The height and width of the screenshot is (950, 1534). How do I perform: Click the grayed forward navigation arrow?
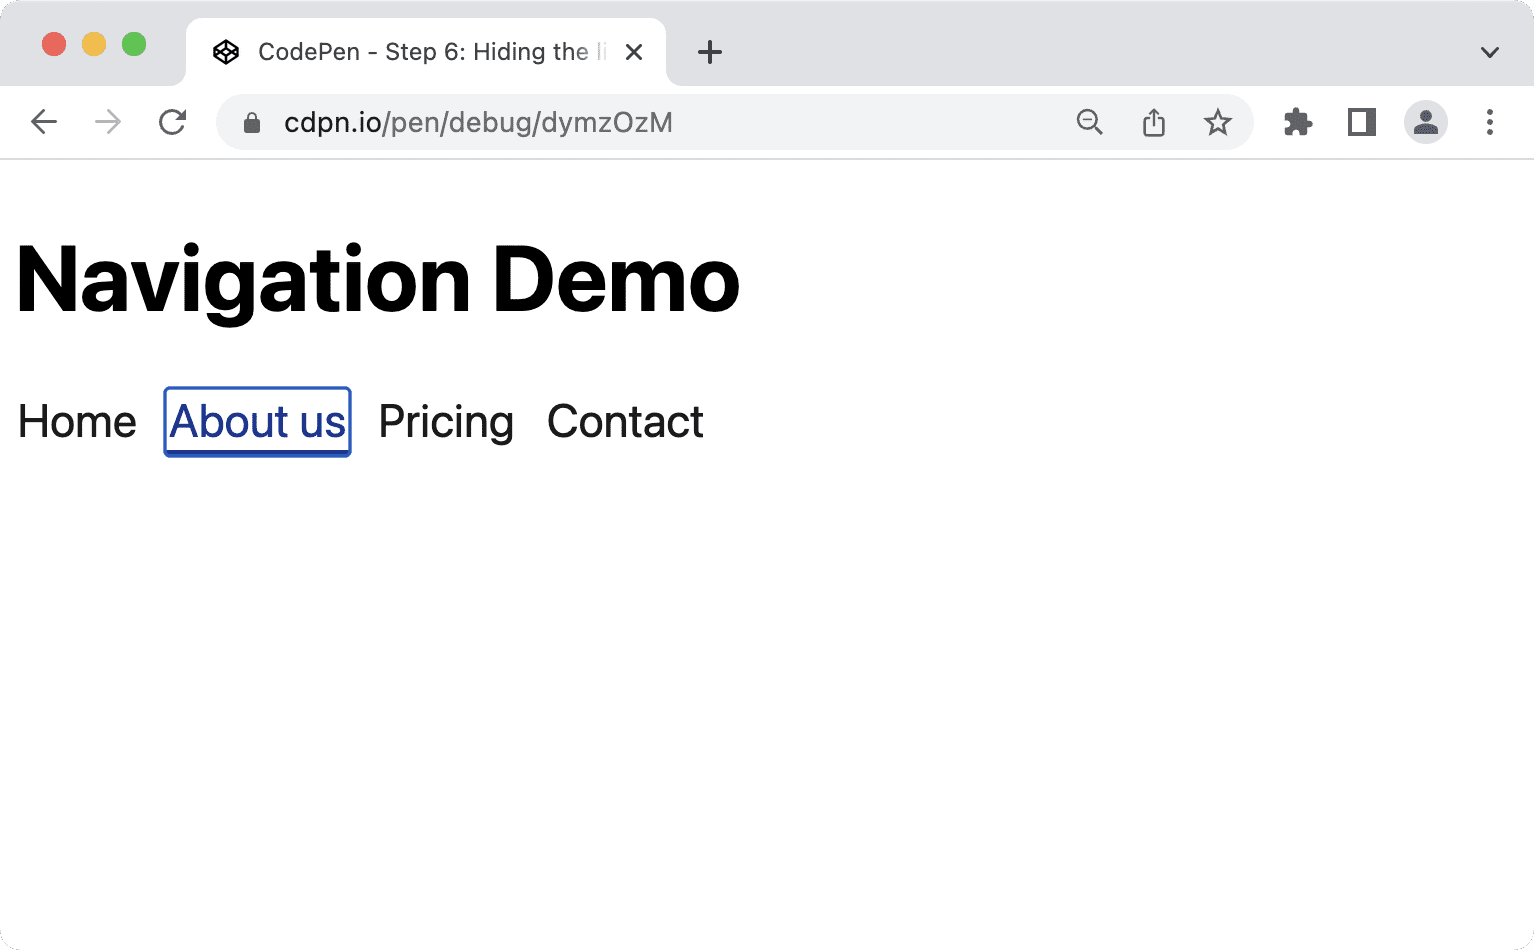click(107, 122)
